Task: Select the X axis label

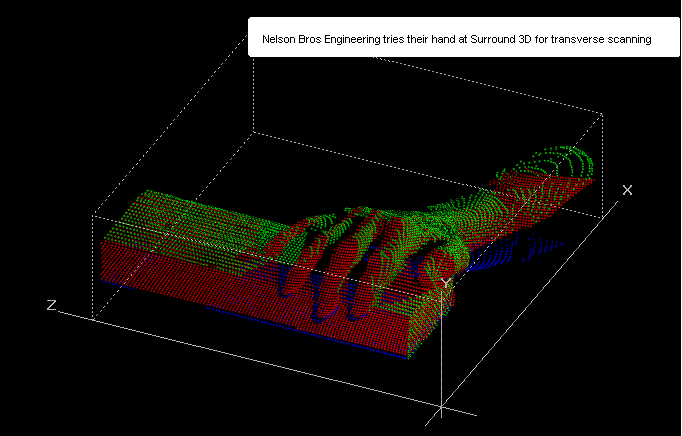Action: (x=627, y=190)
